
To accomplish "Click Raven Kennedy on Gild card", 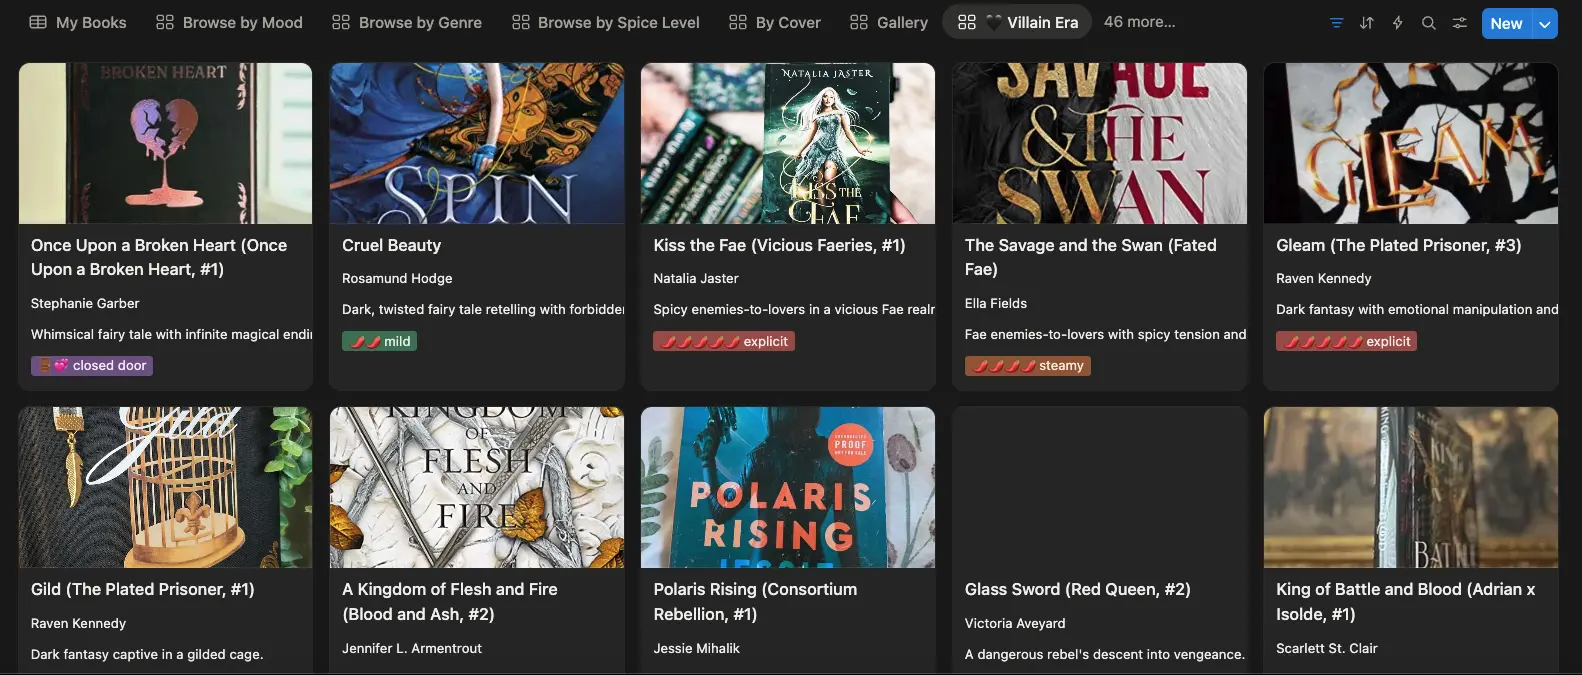I will point(78,623).
